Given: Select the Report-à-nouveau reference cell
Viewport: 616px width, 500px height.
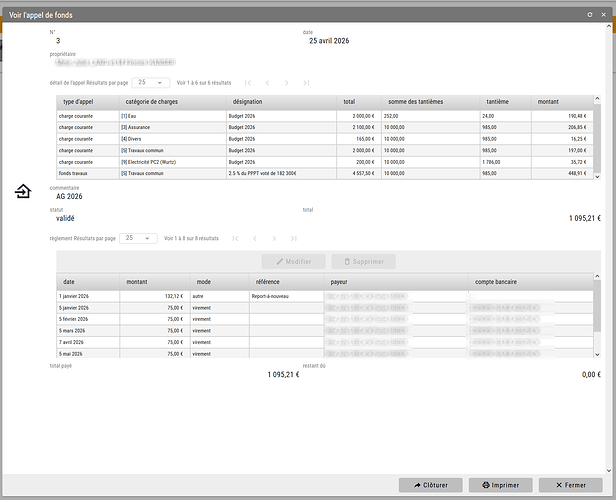Looking at the screenshot, I should click(x=286, y=296).
